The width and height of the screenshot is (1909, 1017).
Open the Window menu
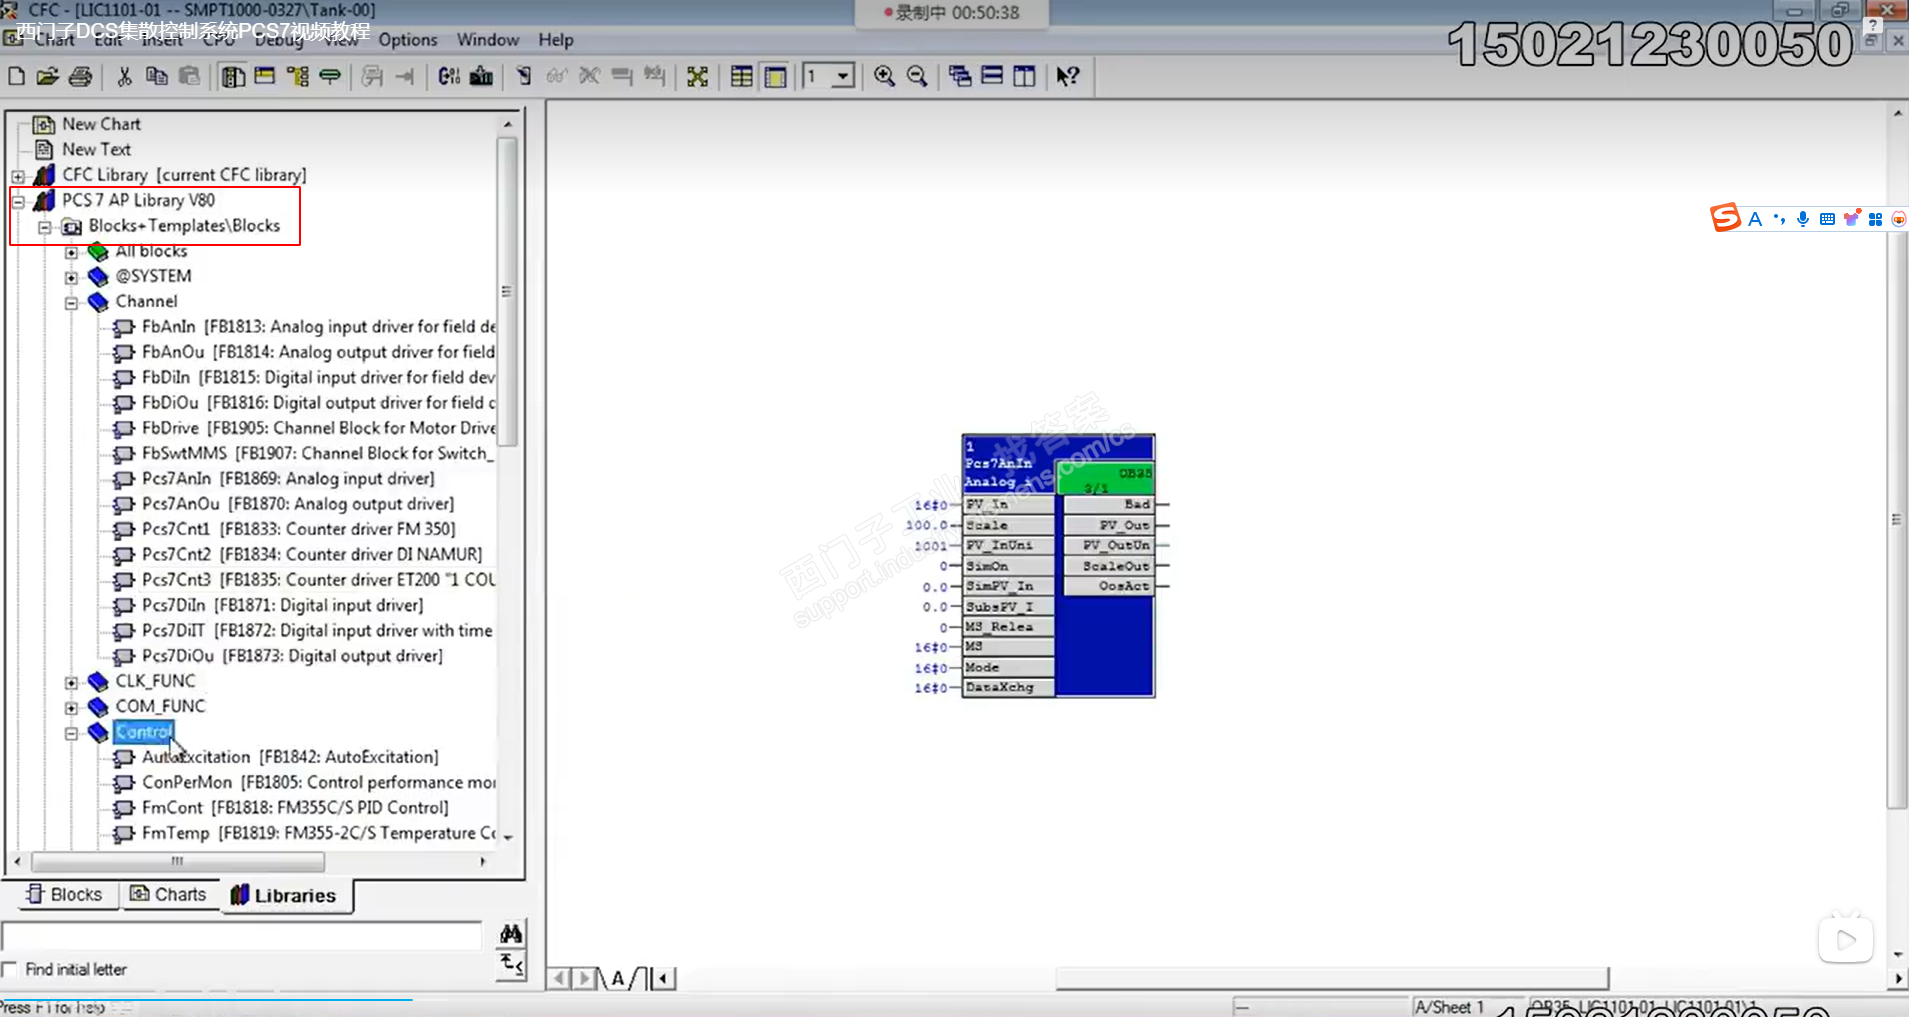488,40
